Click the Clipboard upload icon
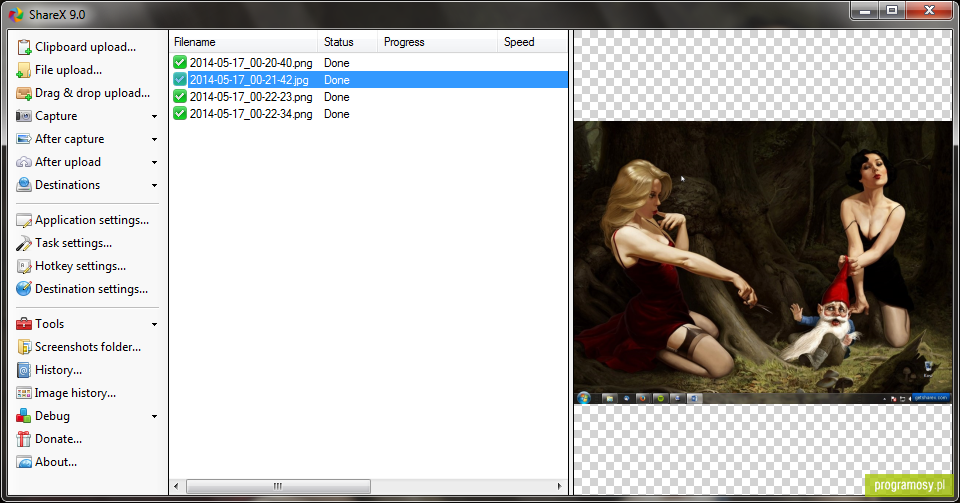Viewport: 960px width, 503px height. pyautogui.click(x=24, y=47)
